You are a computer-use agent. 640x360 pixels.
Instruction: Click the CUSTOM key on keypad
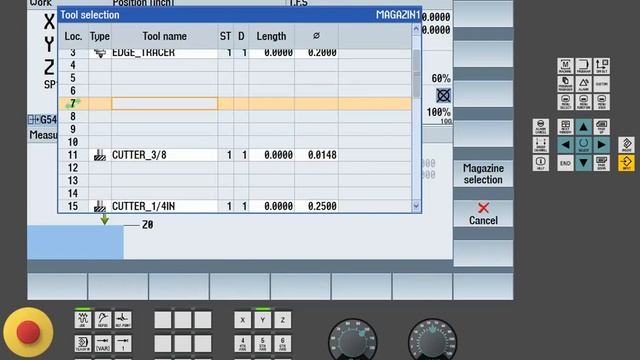tap(602, 84)
